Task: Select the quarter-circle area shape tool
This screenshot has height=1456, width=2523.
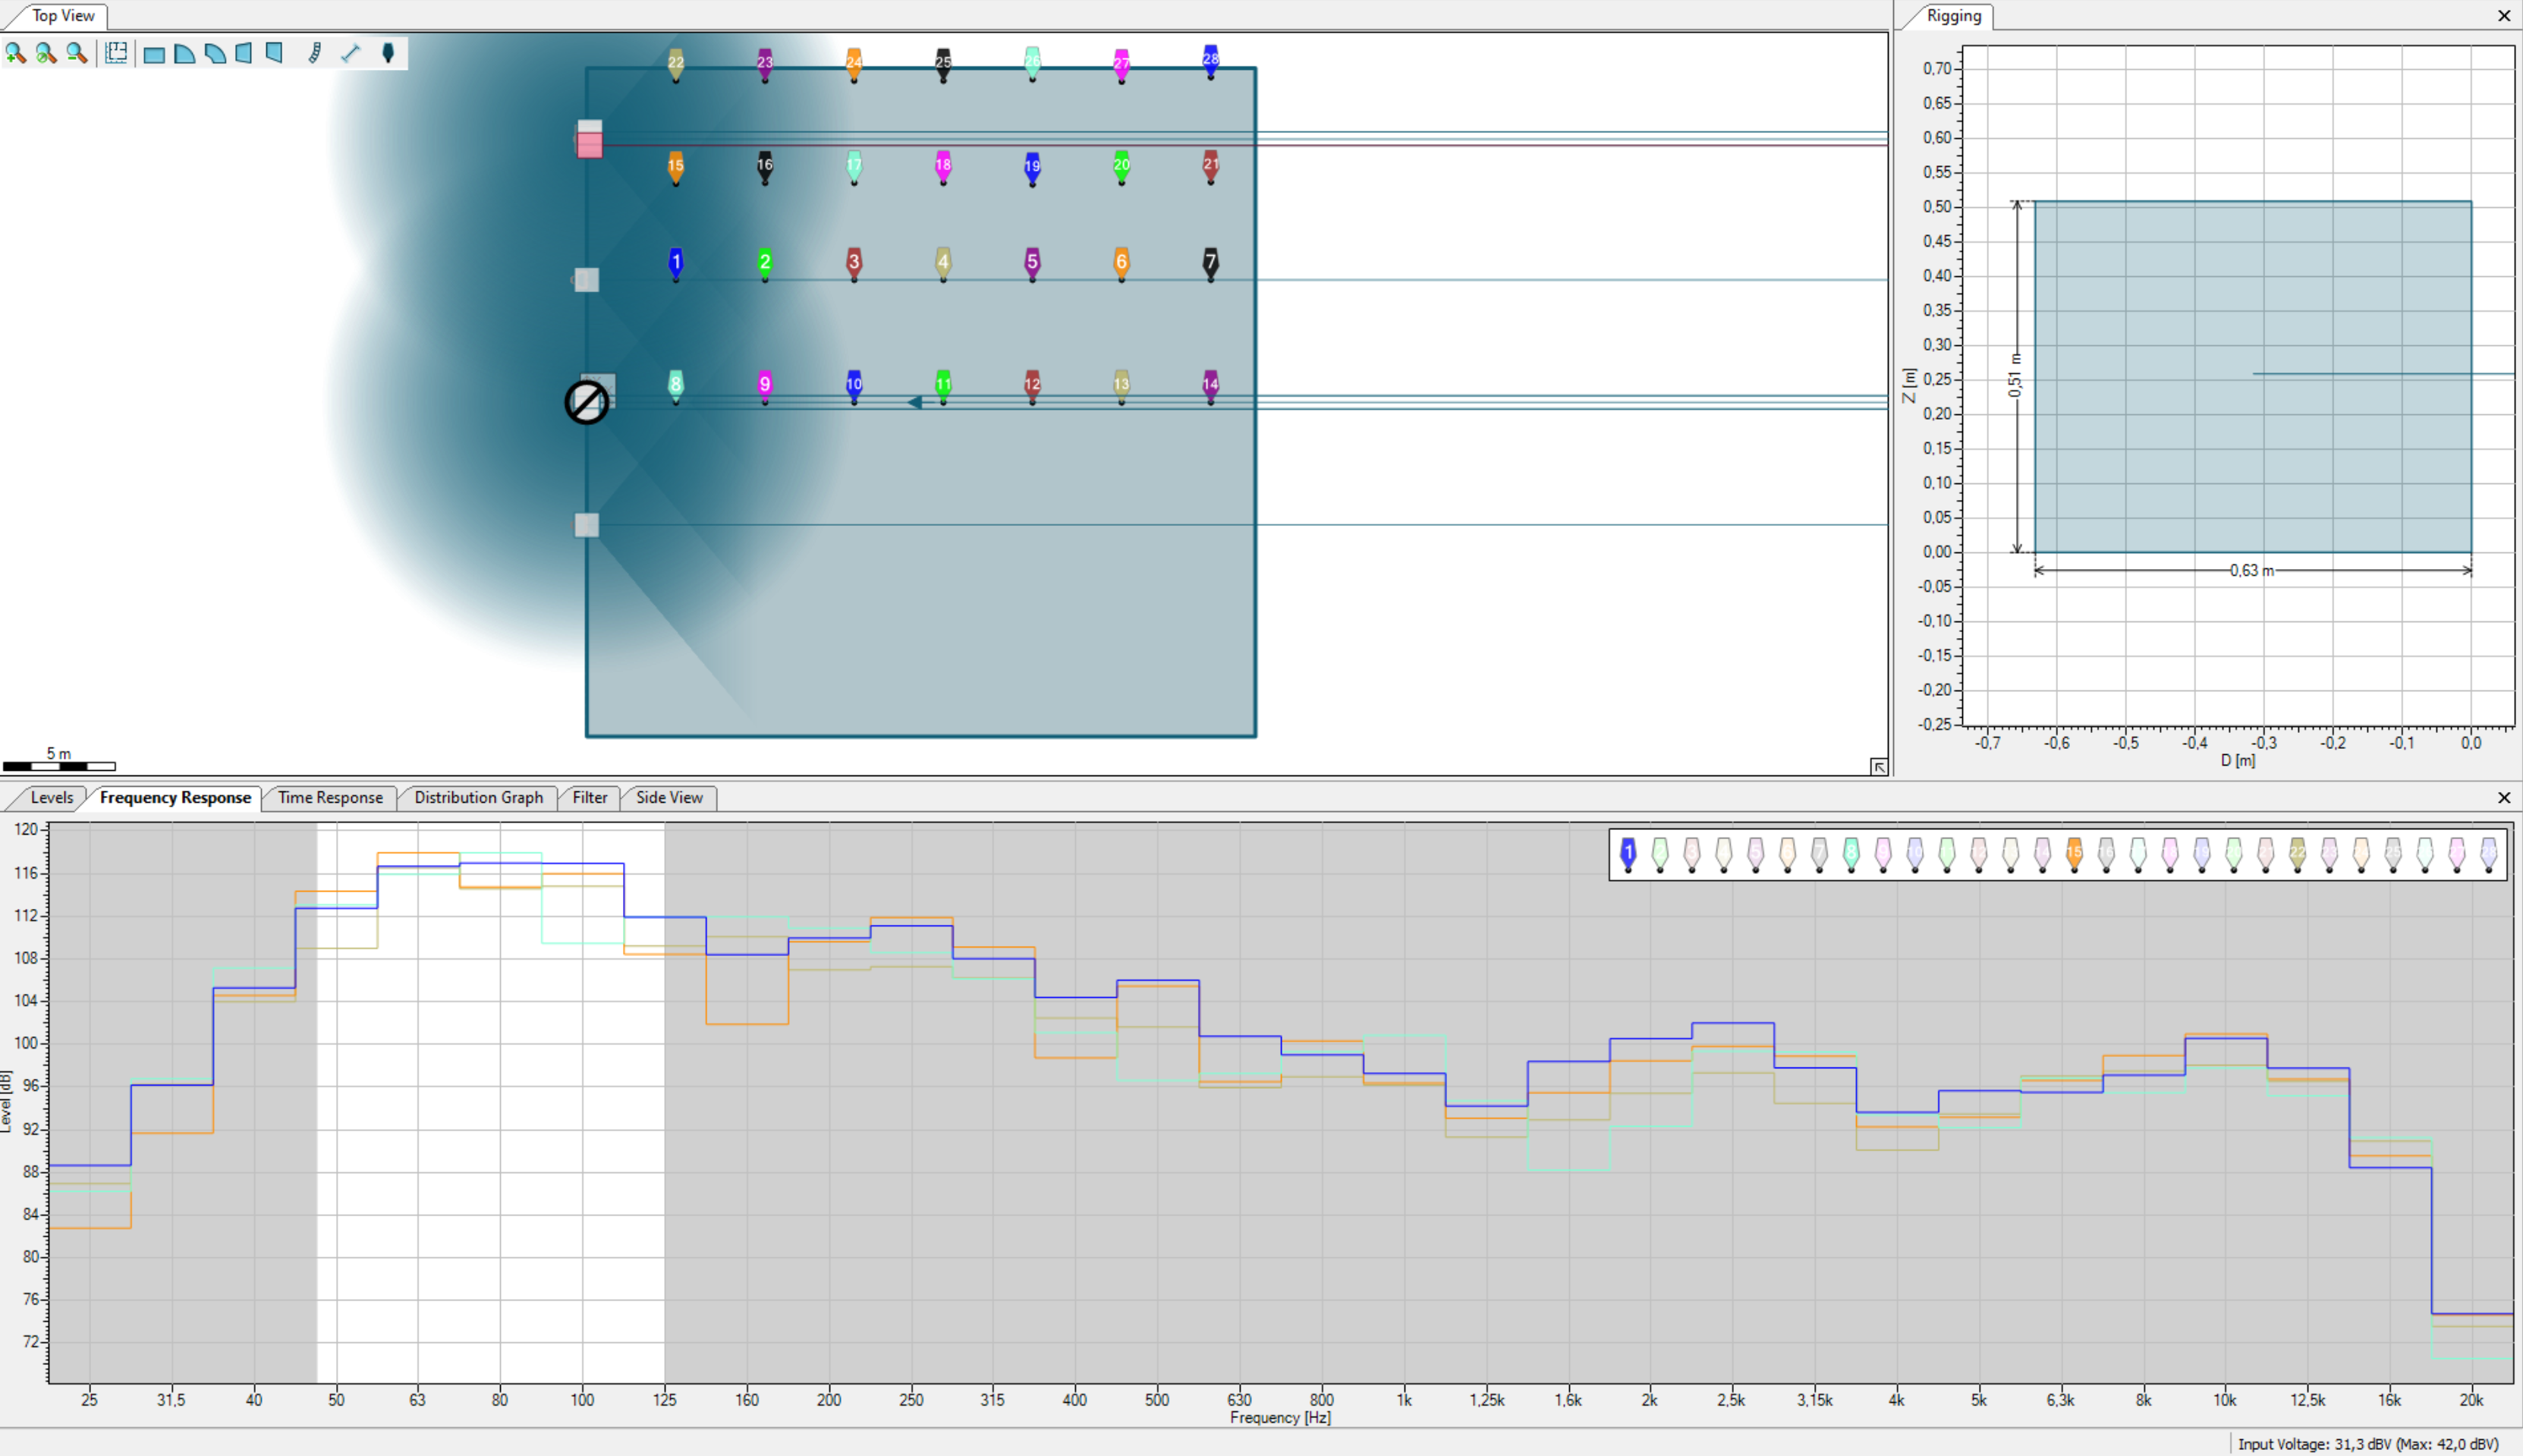Action: click(184, 54)
